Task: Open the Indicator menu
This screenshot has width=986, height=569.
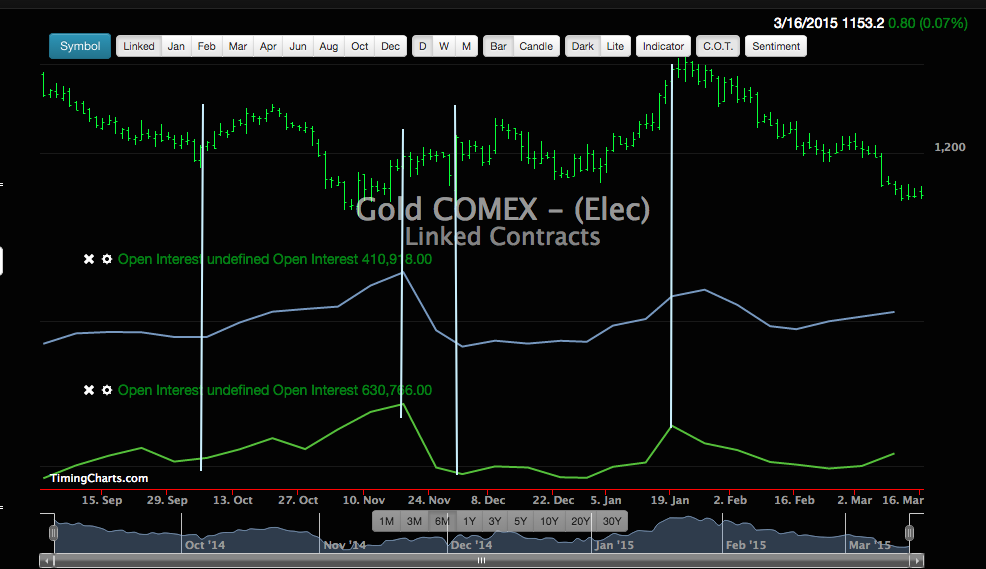Action: [663, 46]
